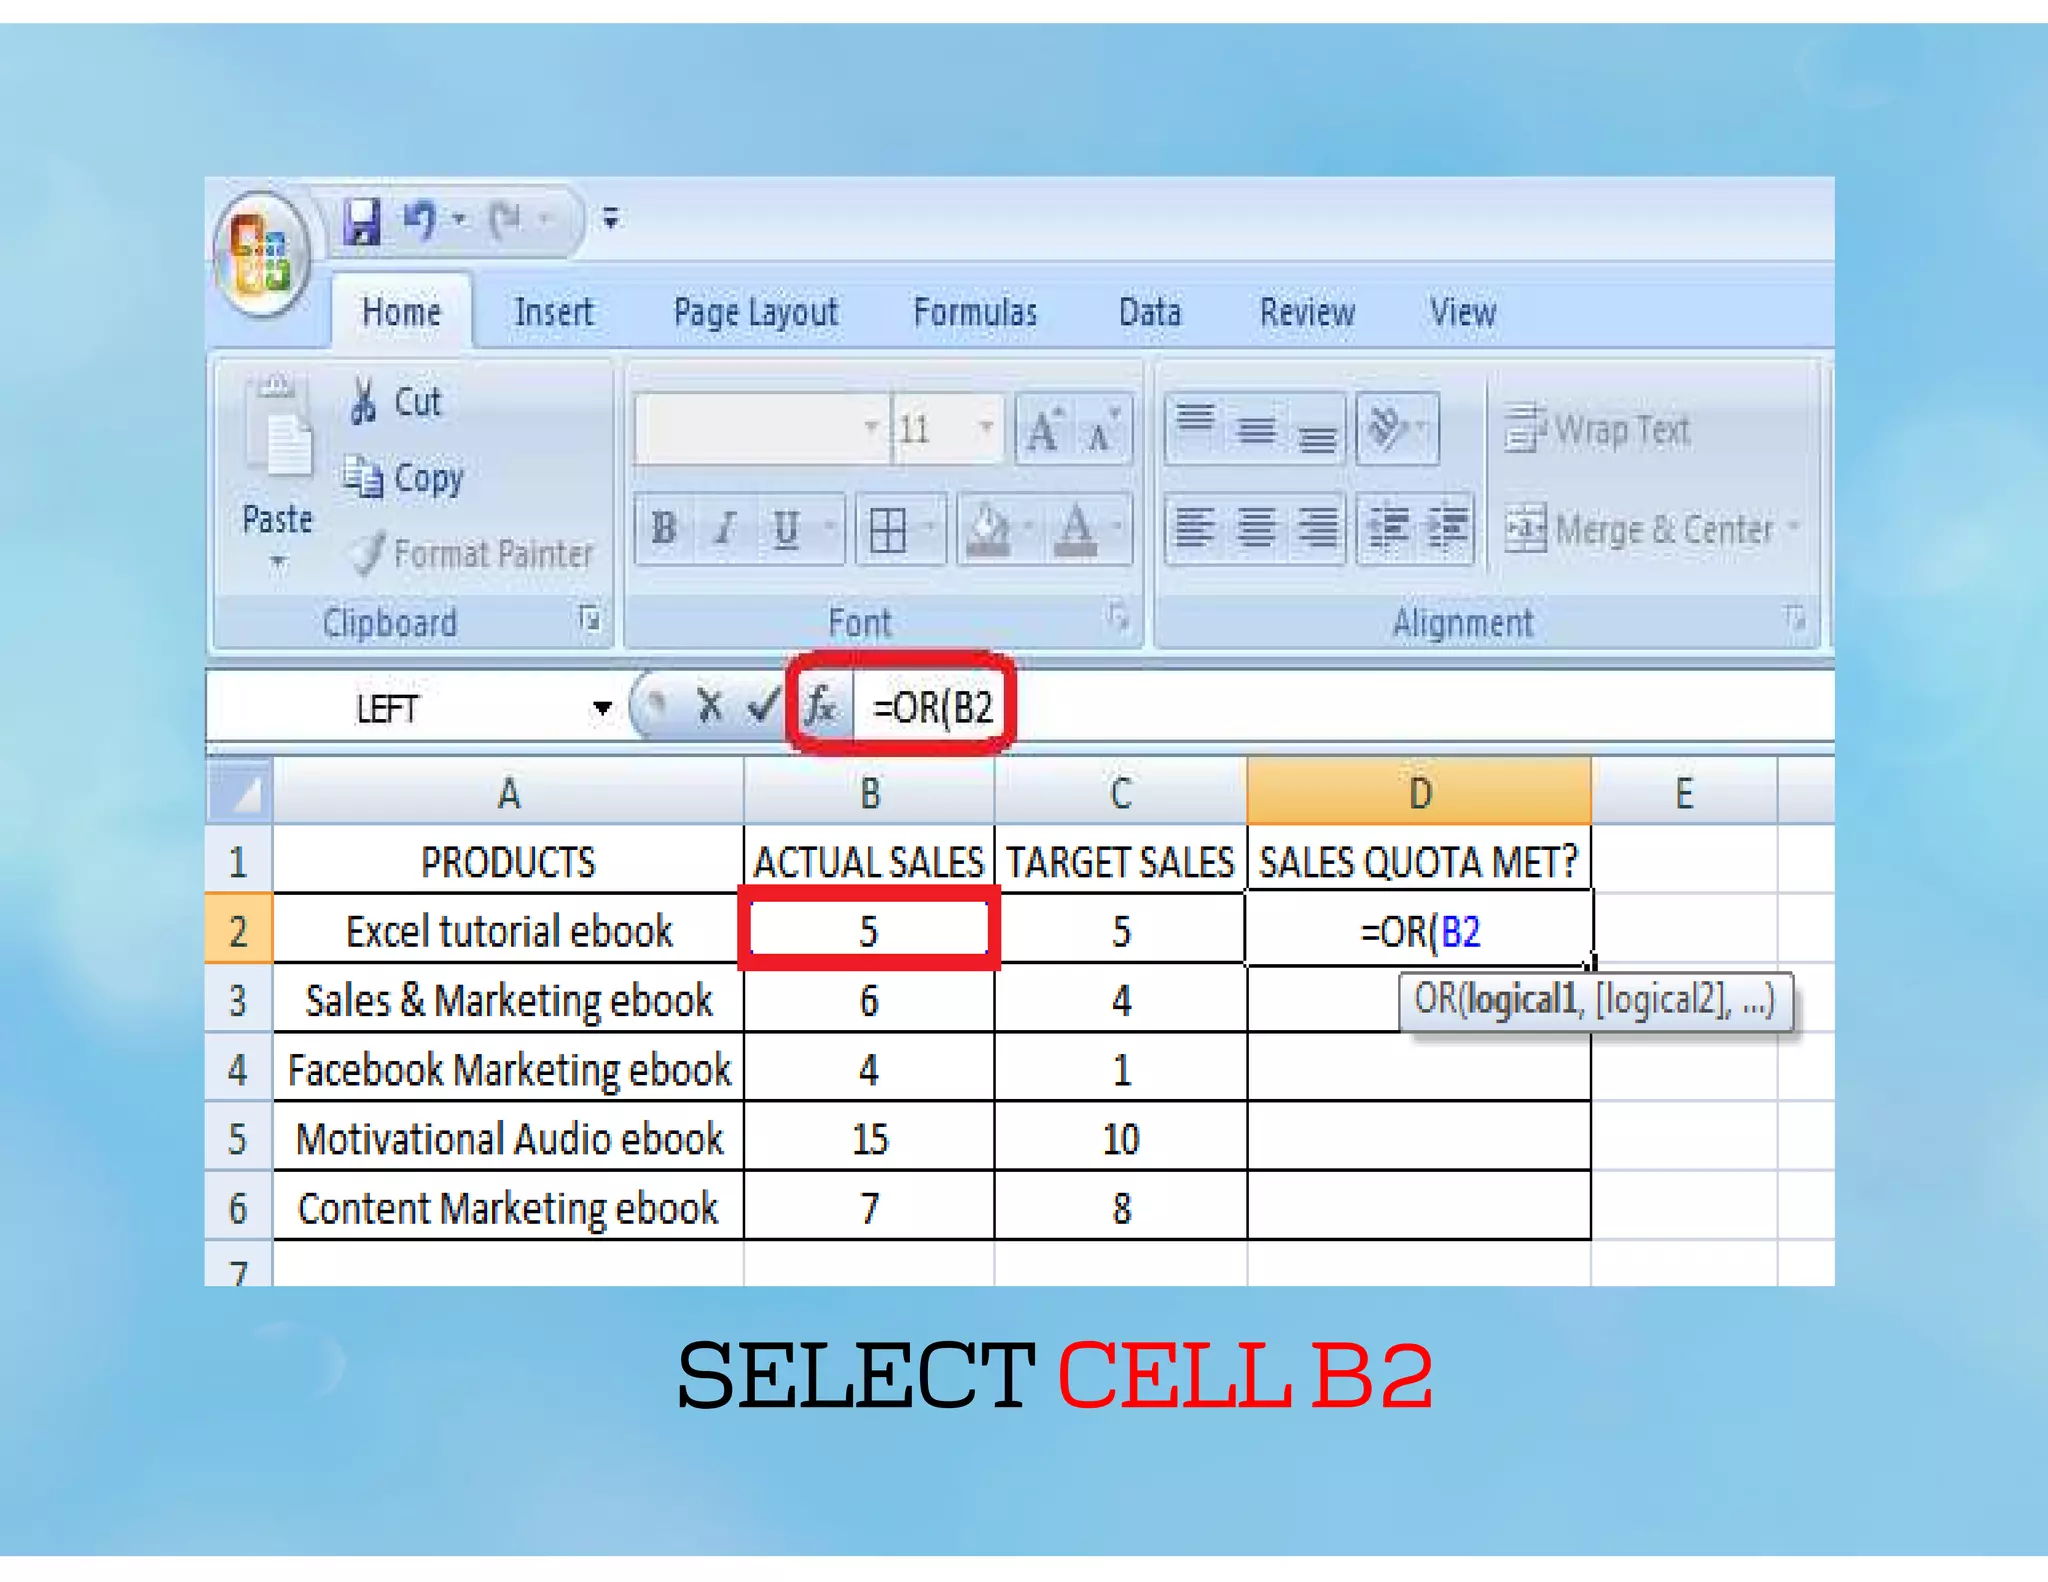
Task: Toggle Wrap Text
Action: (x=1598, y=430)
